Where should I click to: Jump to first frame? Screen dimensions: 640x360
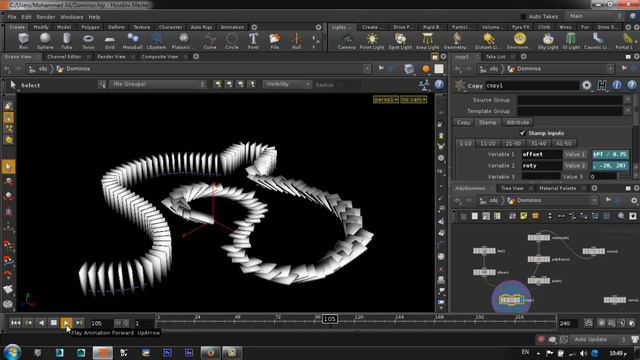pos(16,323)
